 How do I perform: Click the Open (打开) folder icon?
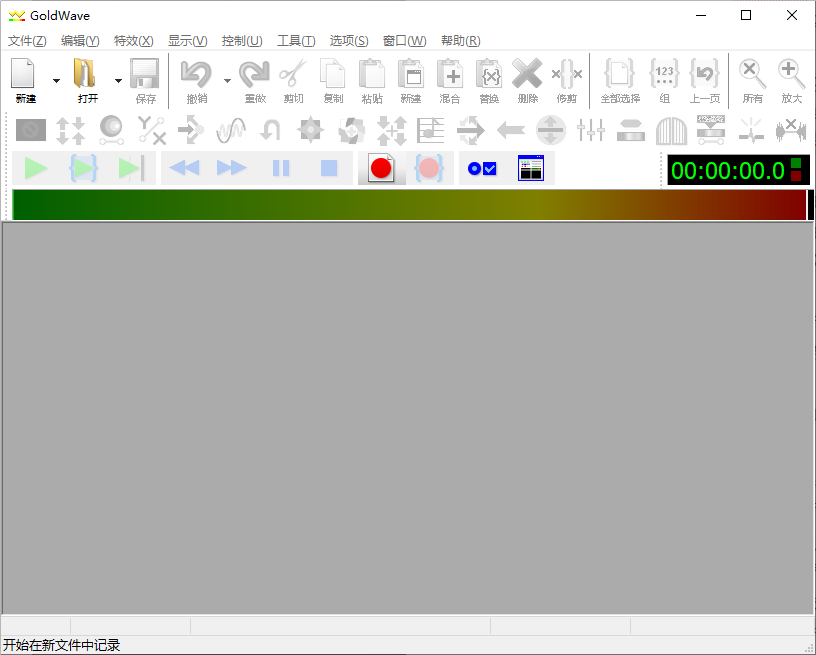click(x=87, y=75)
